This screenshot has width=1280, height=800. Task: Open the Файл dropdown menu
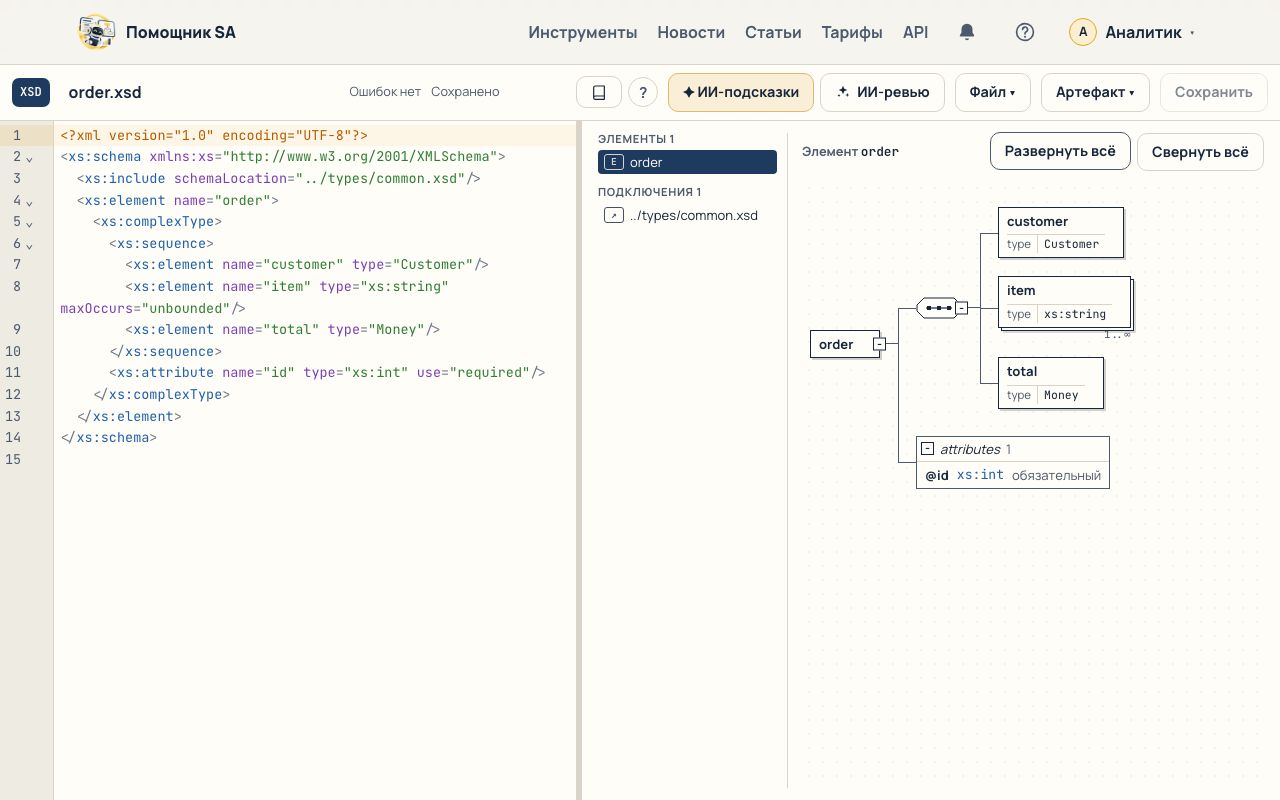pyautogui.click(x=992, y=92)
